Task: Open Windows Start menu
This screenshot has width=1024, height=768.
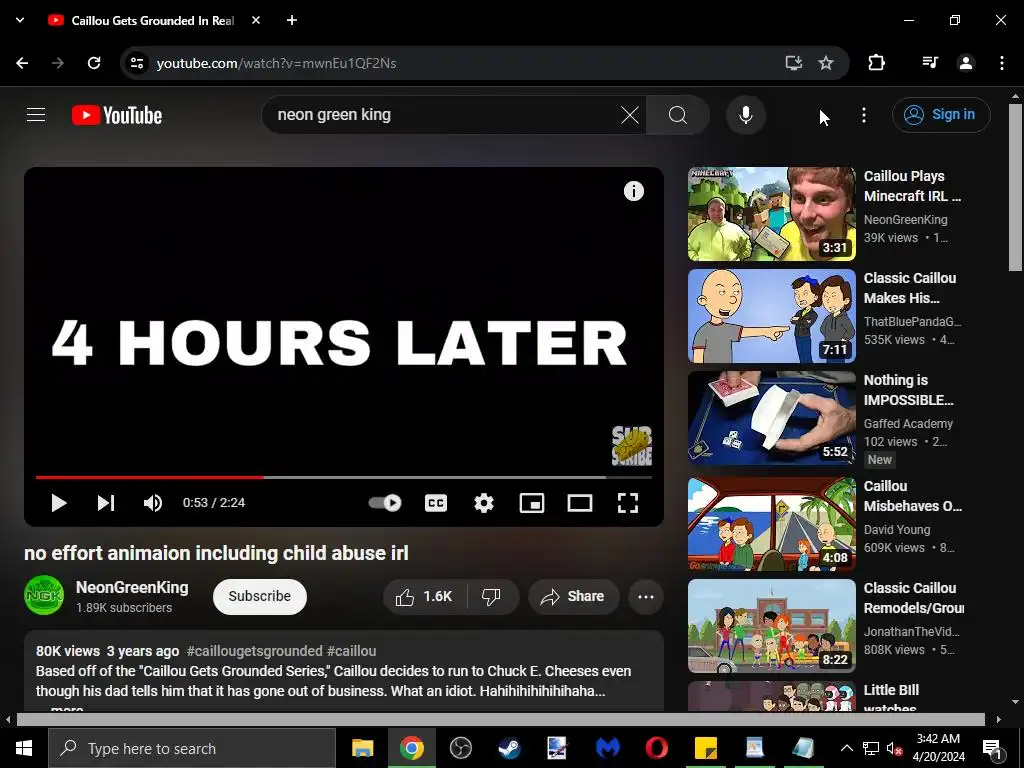Action: [x=24, y=748]
